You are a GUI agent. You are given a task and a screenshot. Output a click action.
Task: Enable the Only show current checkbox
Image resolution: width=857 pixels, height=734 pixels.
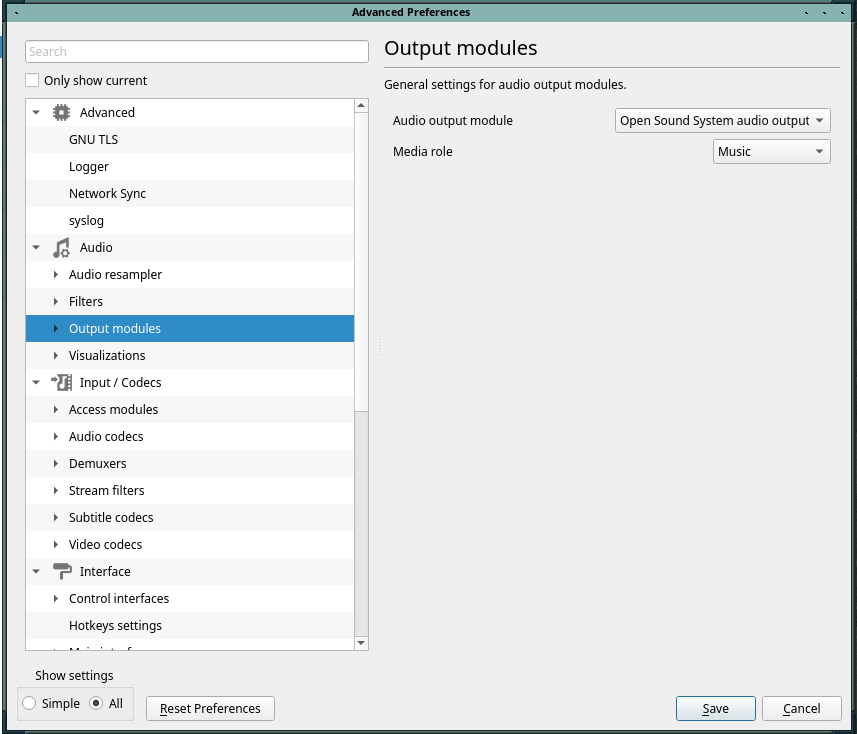(x=33, y=81)
